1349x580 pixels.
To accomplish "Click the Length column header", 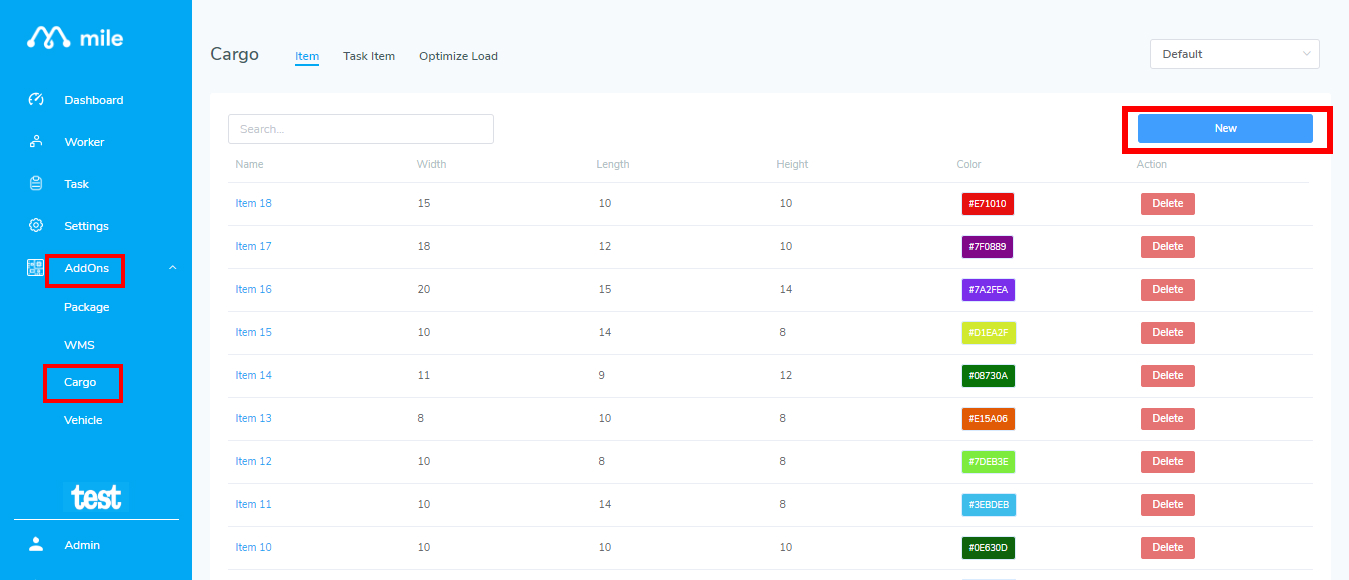I will click(x=613, y=164).
